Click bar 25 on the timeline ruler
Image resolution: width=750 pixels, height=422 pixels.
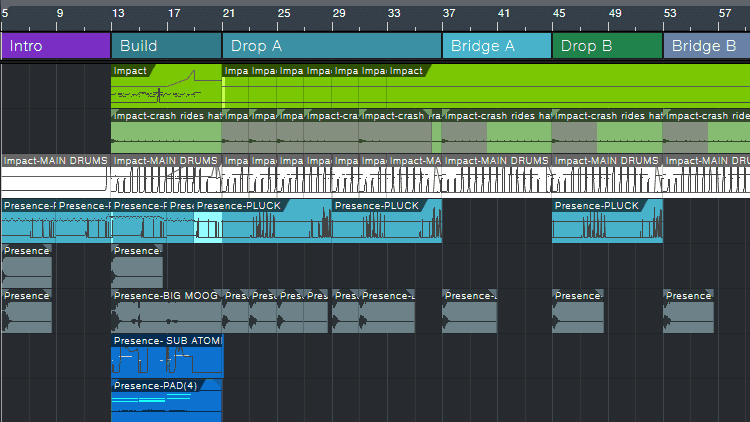(284, 13)
